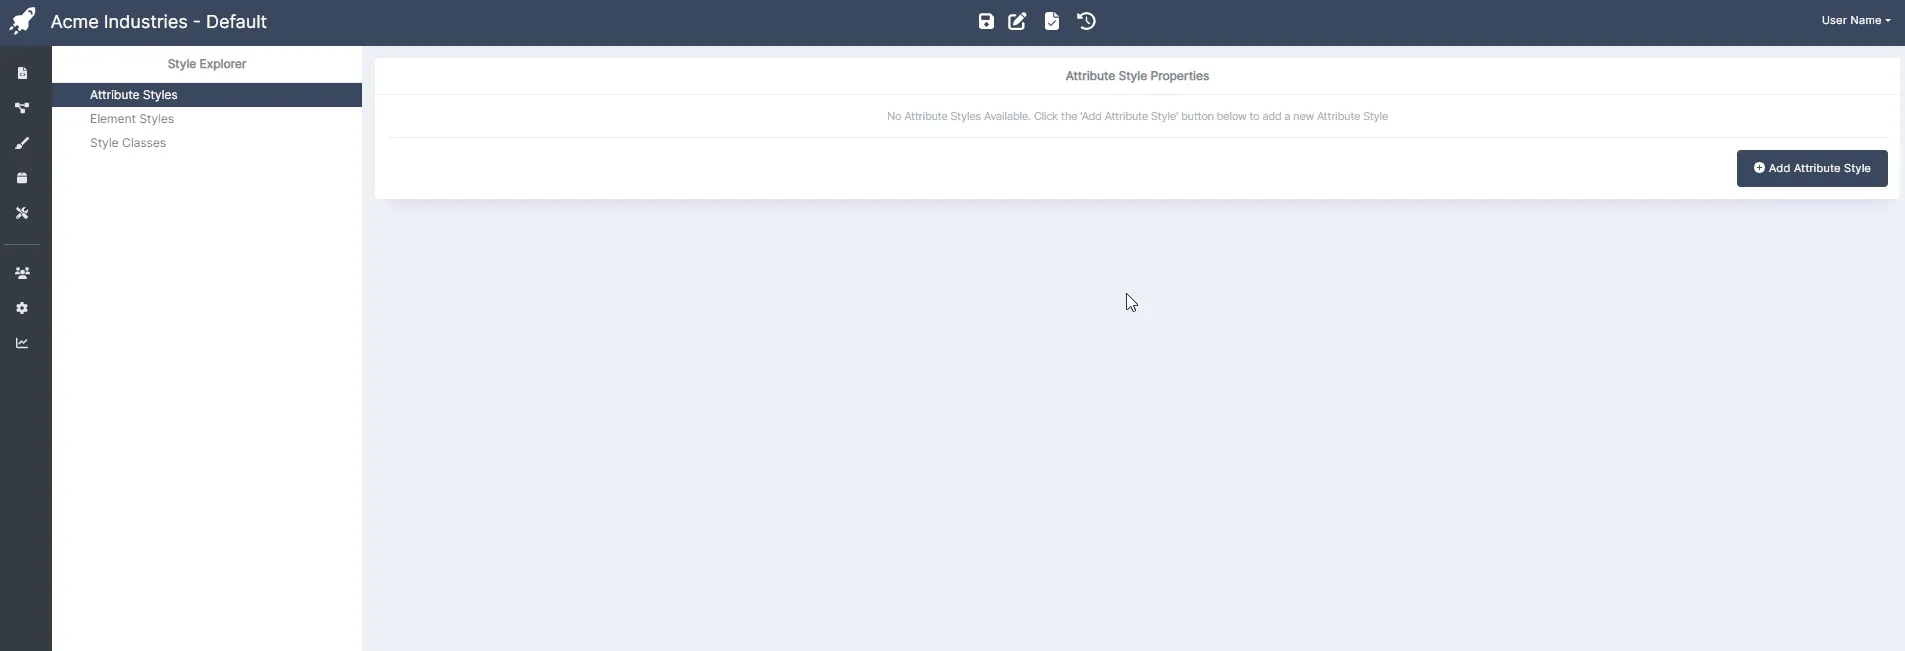This screenshot has width=1905, height=651.
Task: Expand the User Name dropdown menu
Action: tap(1855, 20)
